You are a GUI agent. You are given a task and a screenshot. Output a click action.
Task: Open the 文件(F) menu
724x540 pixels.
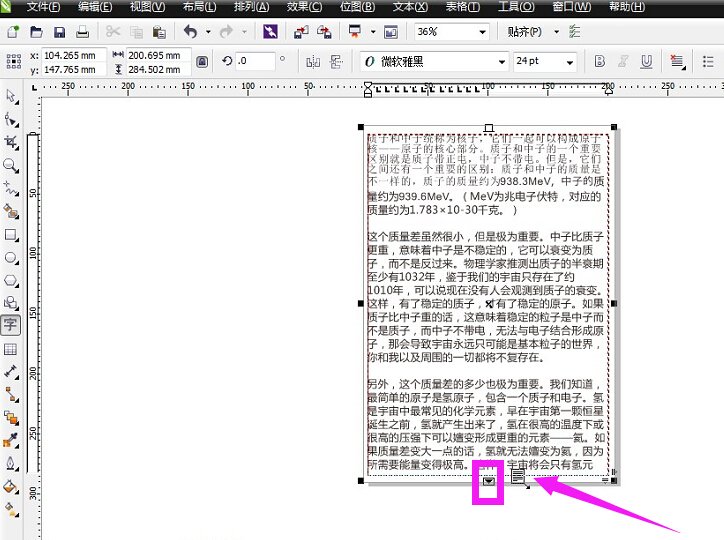[x=43, y=6]
